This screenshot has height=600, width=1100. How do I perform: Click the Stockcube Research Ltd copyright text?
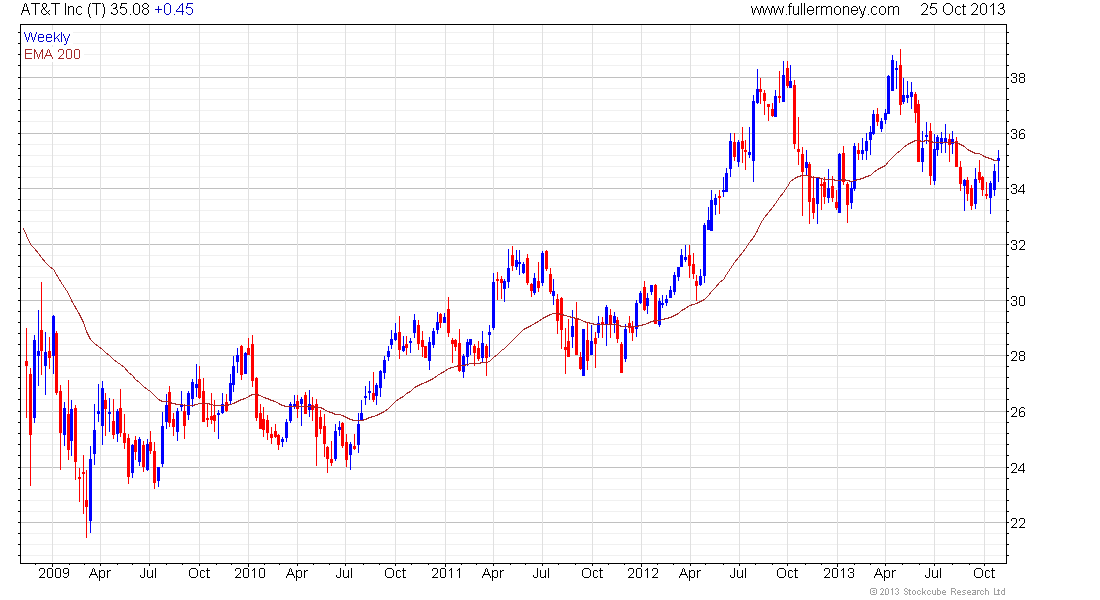pos(937,592)
